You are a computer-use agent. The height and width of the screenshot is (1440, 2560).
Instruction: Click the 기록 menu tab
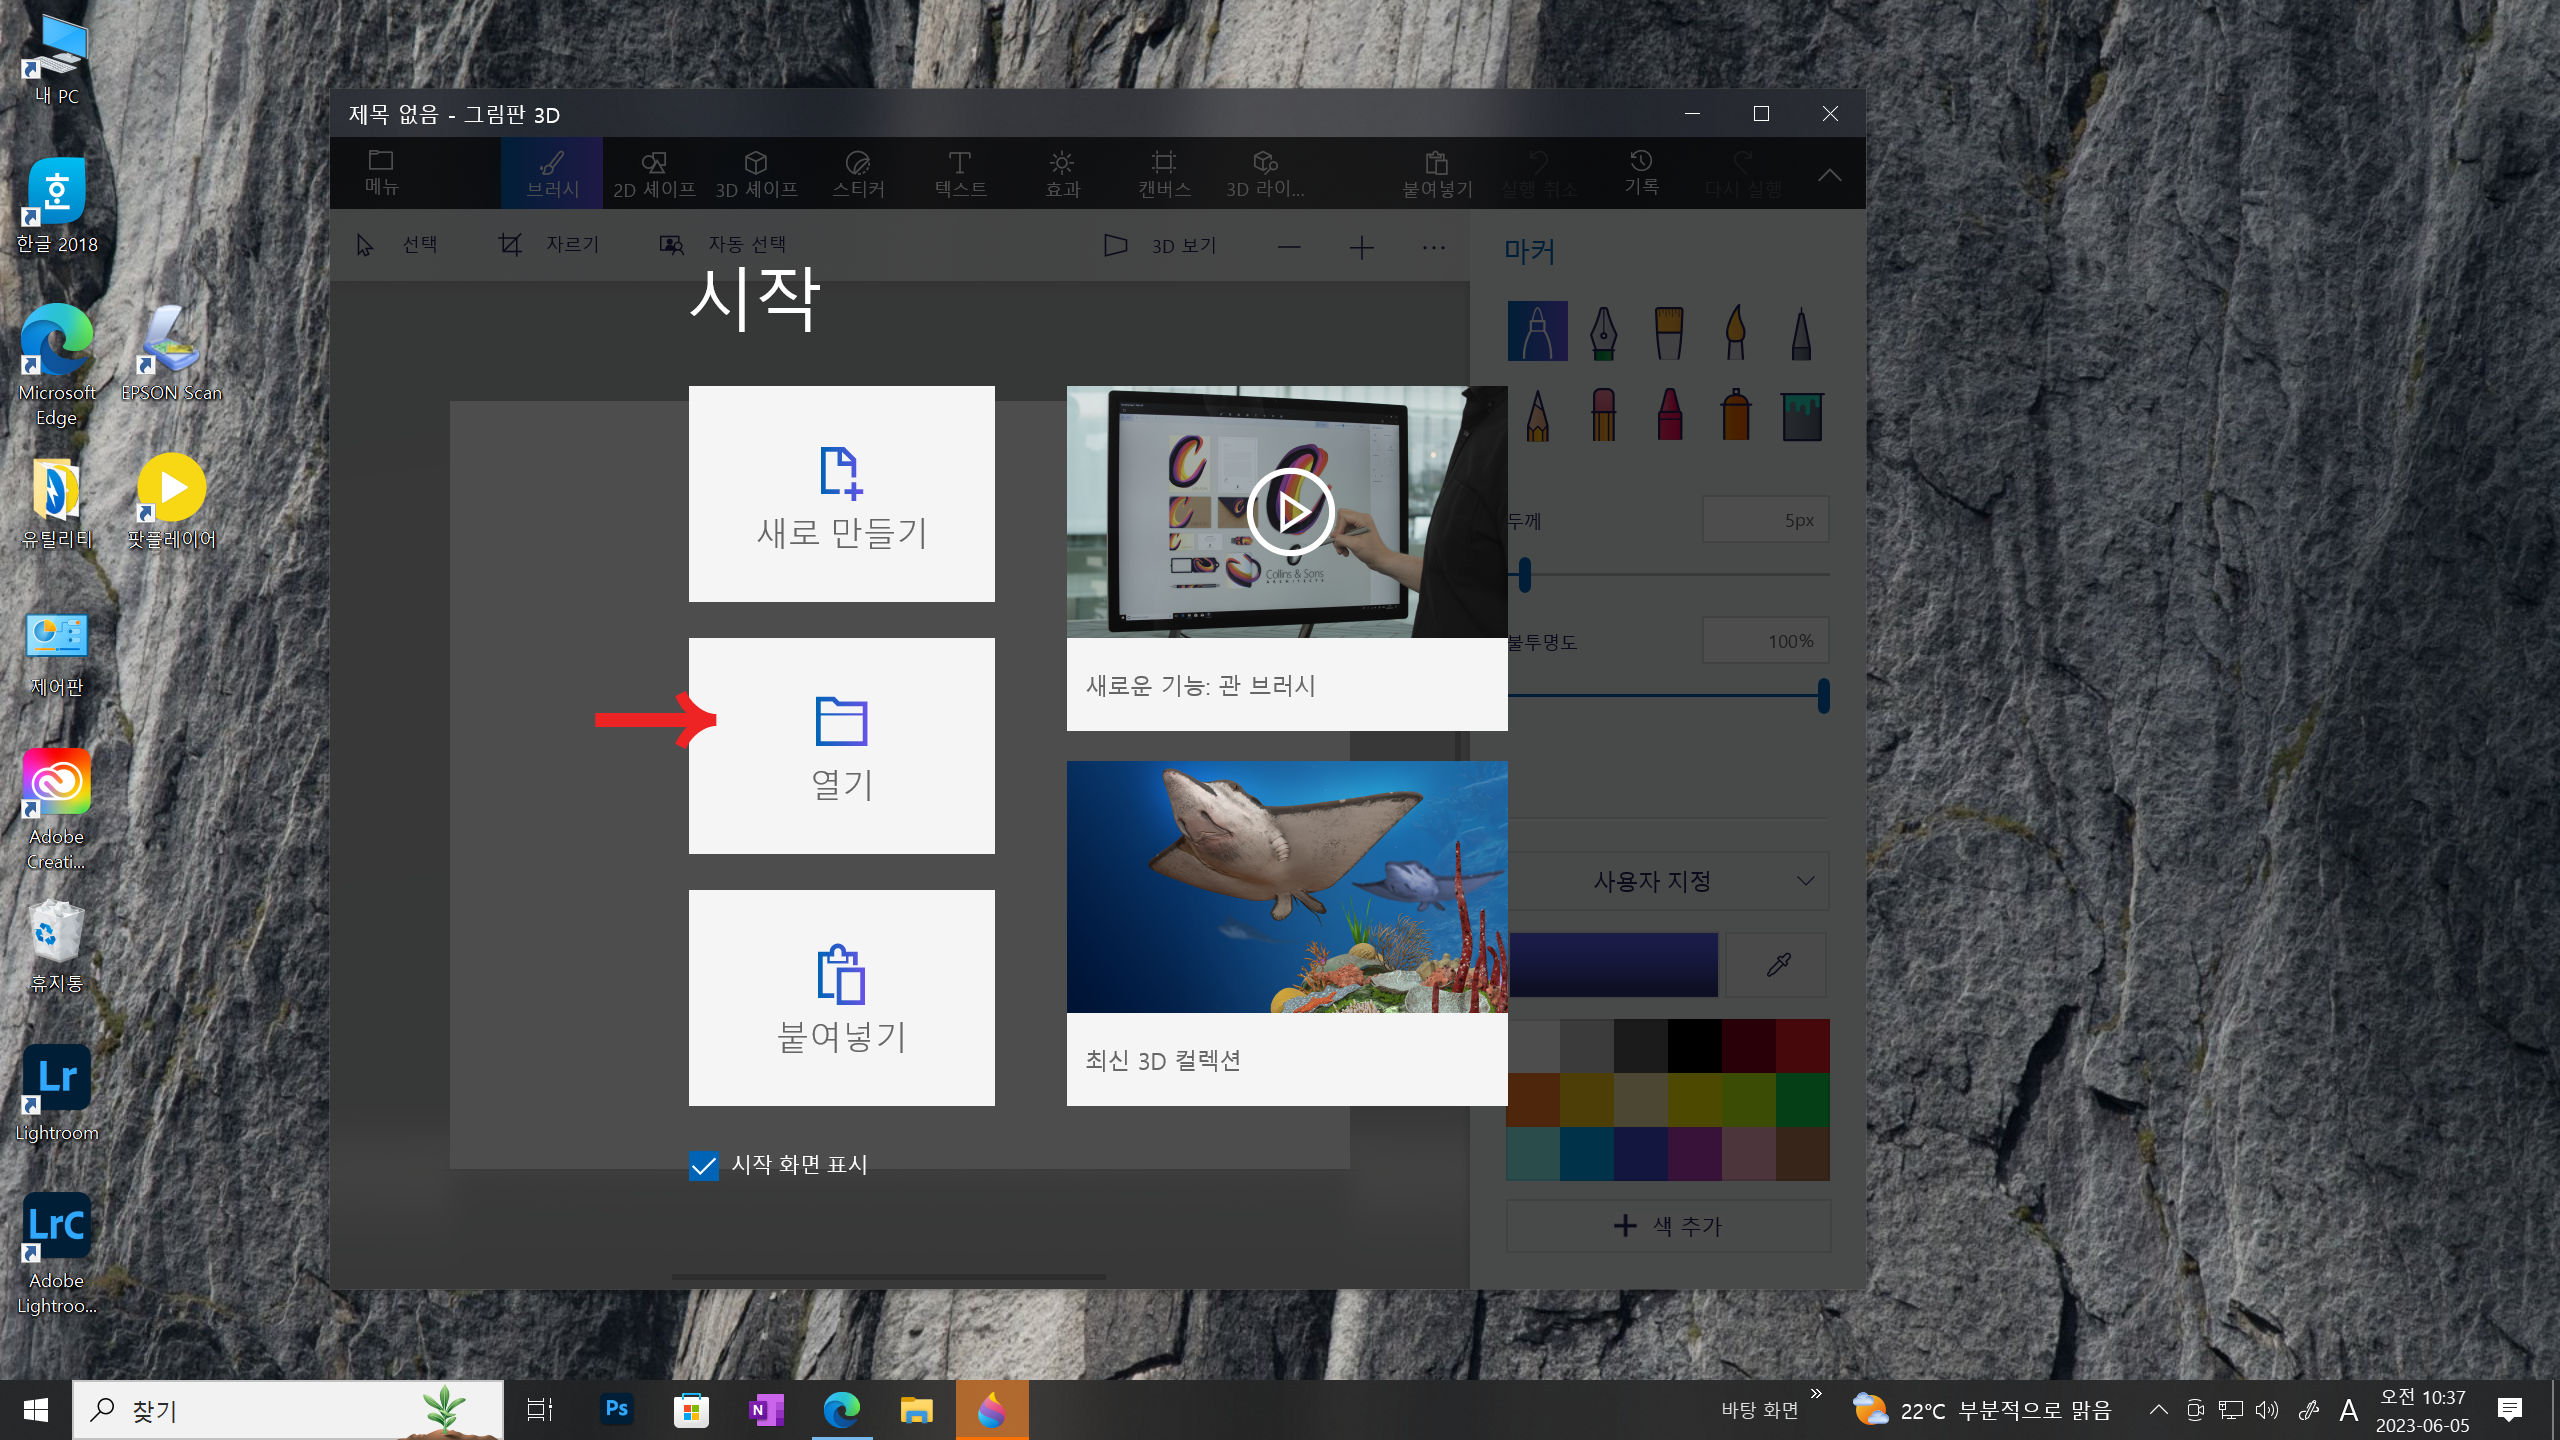1640,172
